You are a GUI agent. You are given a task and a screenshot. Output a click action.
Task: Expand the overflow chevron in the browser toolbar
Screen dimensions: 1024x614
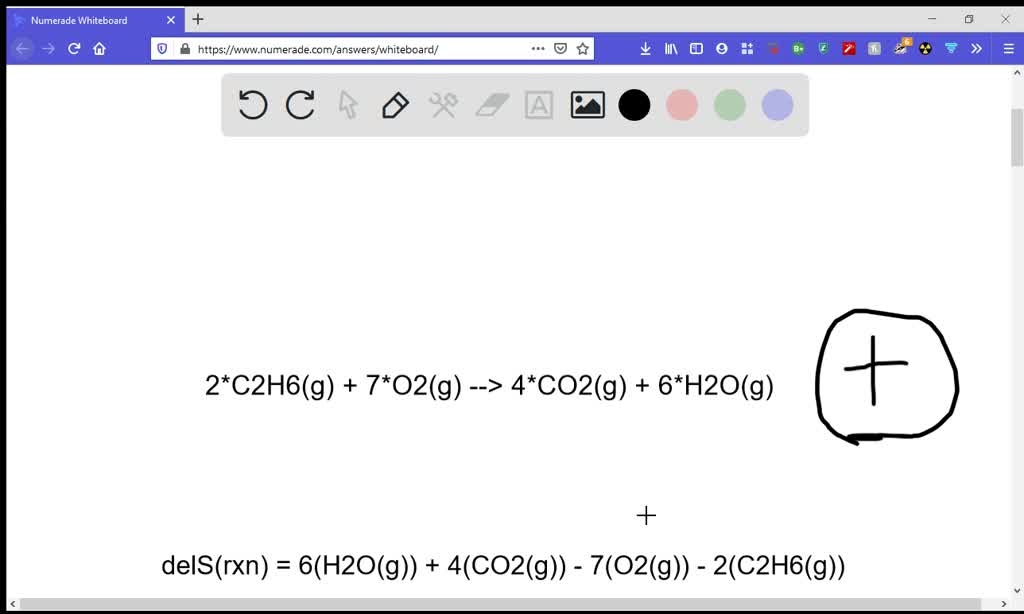click(x=977, y=48)
